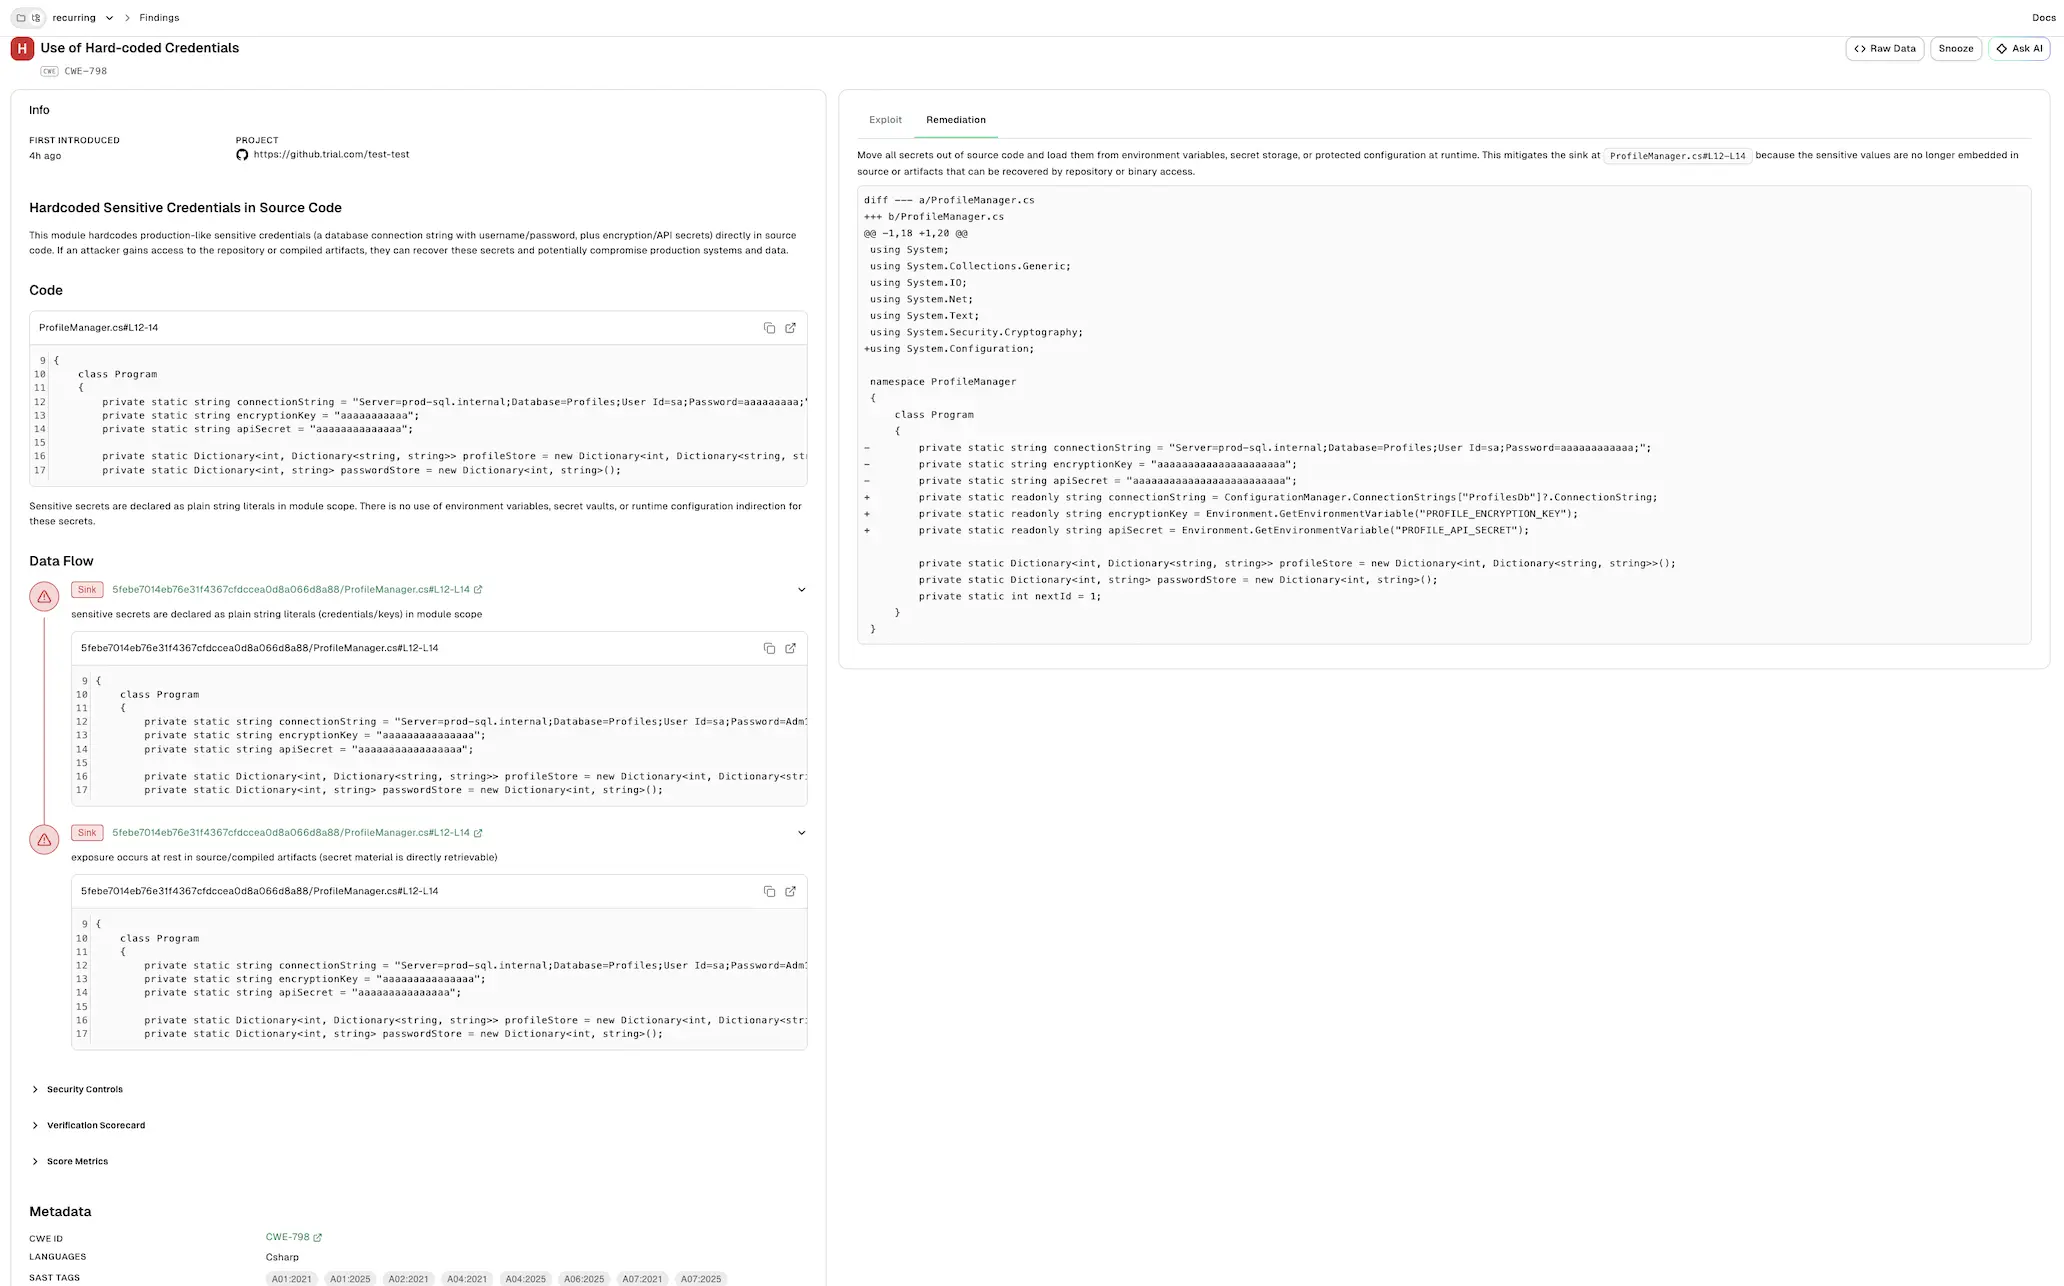This screenshot has height=1286, width=2064.
Task: Click first sink's red warning triangle icon
Action: click(44, 597)
